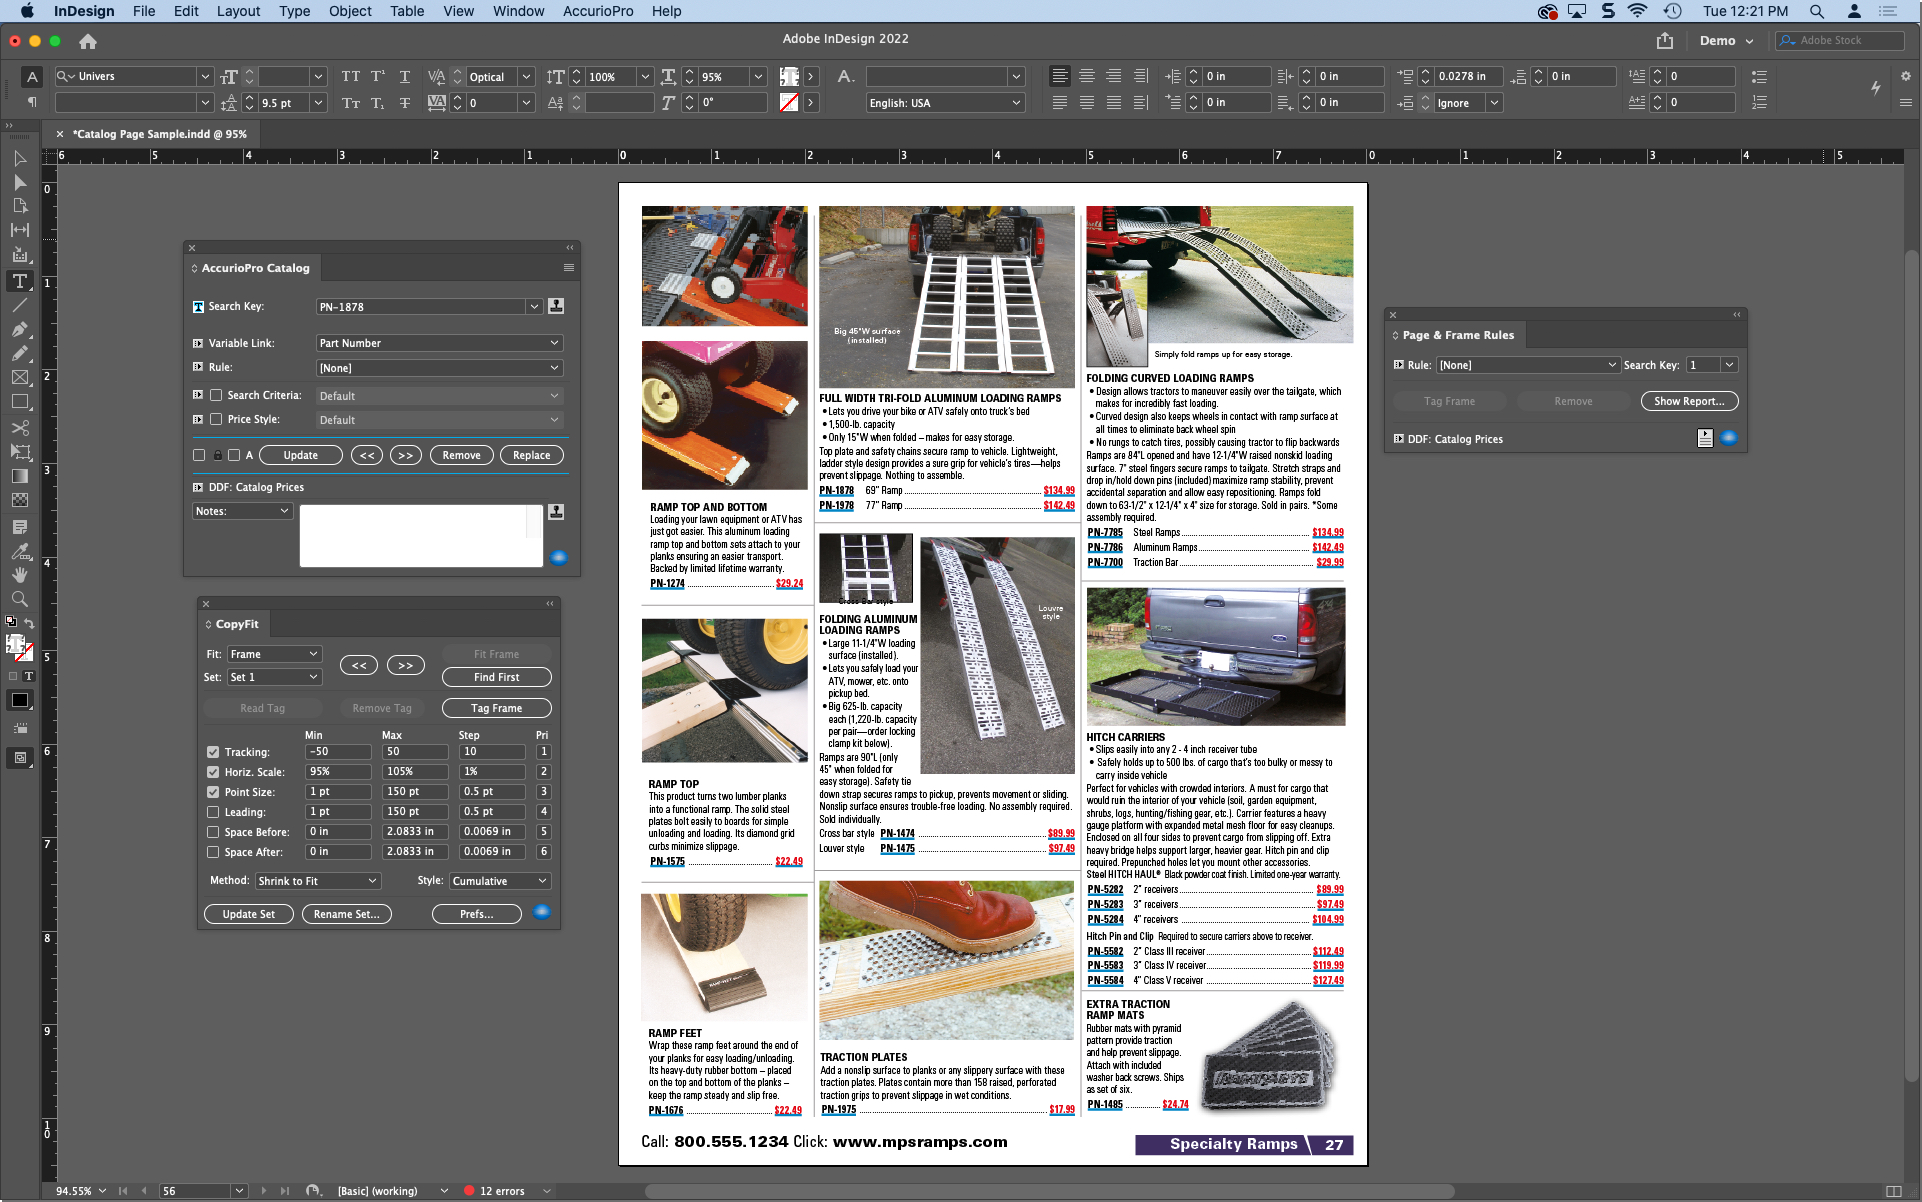Enable the Search Criteria checkbox
This screenshot has height=1202, width=1922.
216,395
